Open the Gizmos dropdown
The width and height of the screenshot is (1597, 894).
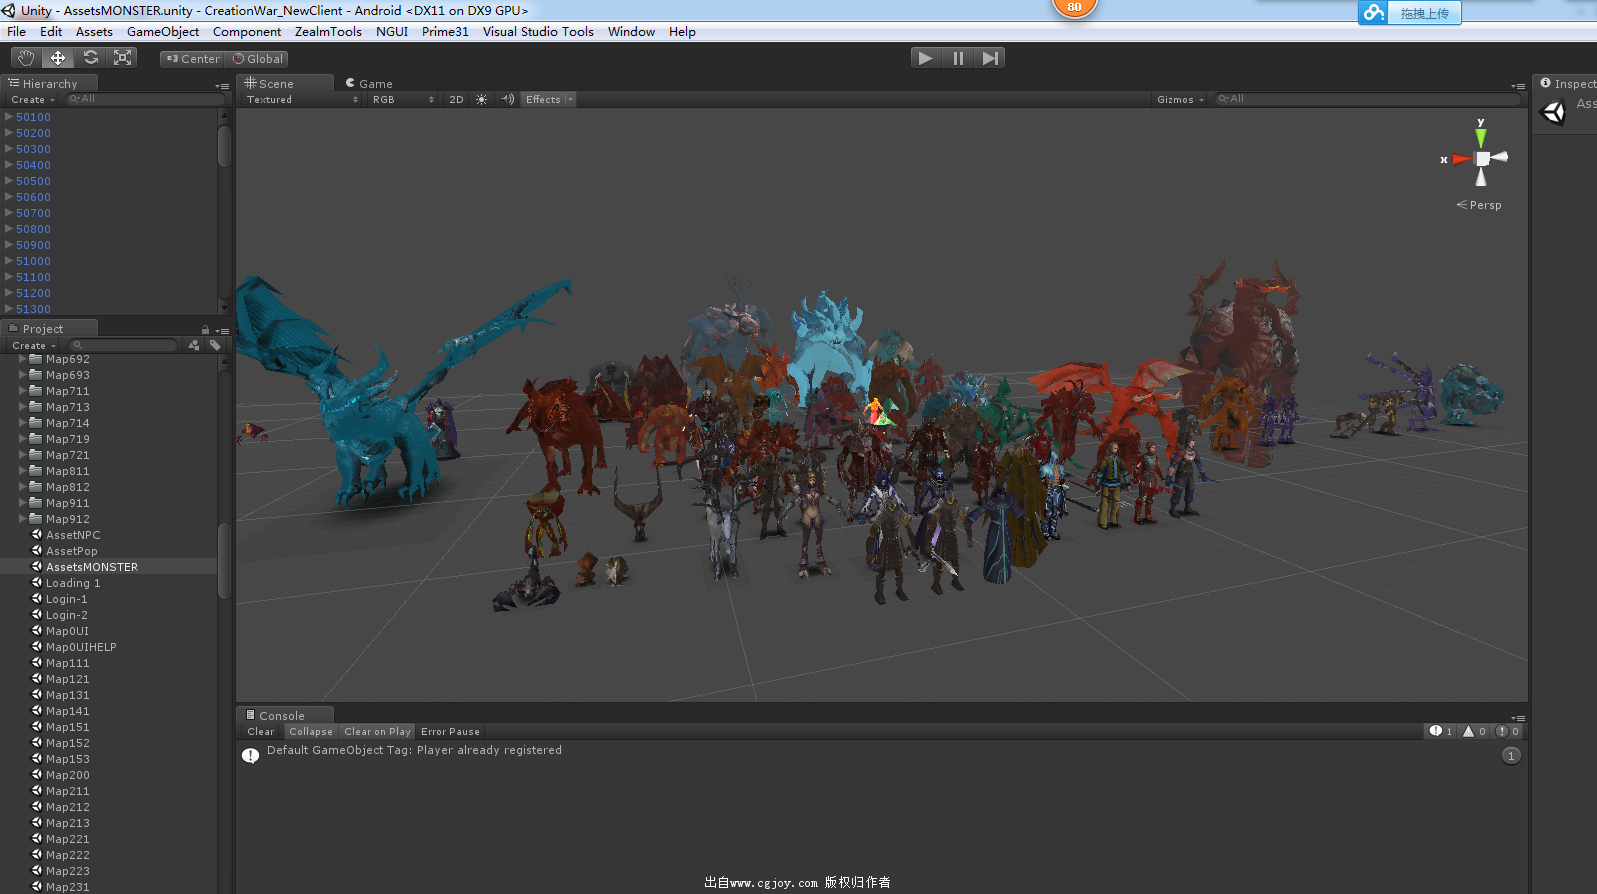[x=1180, y=99]
